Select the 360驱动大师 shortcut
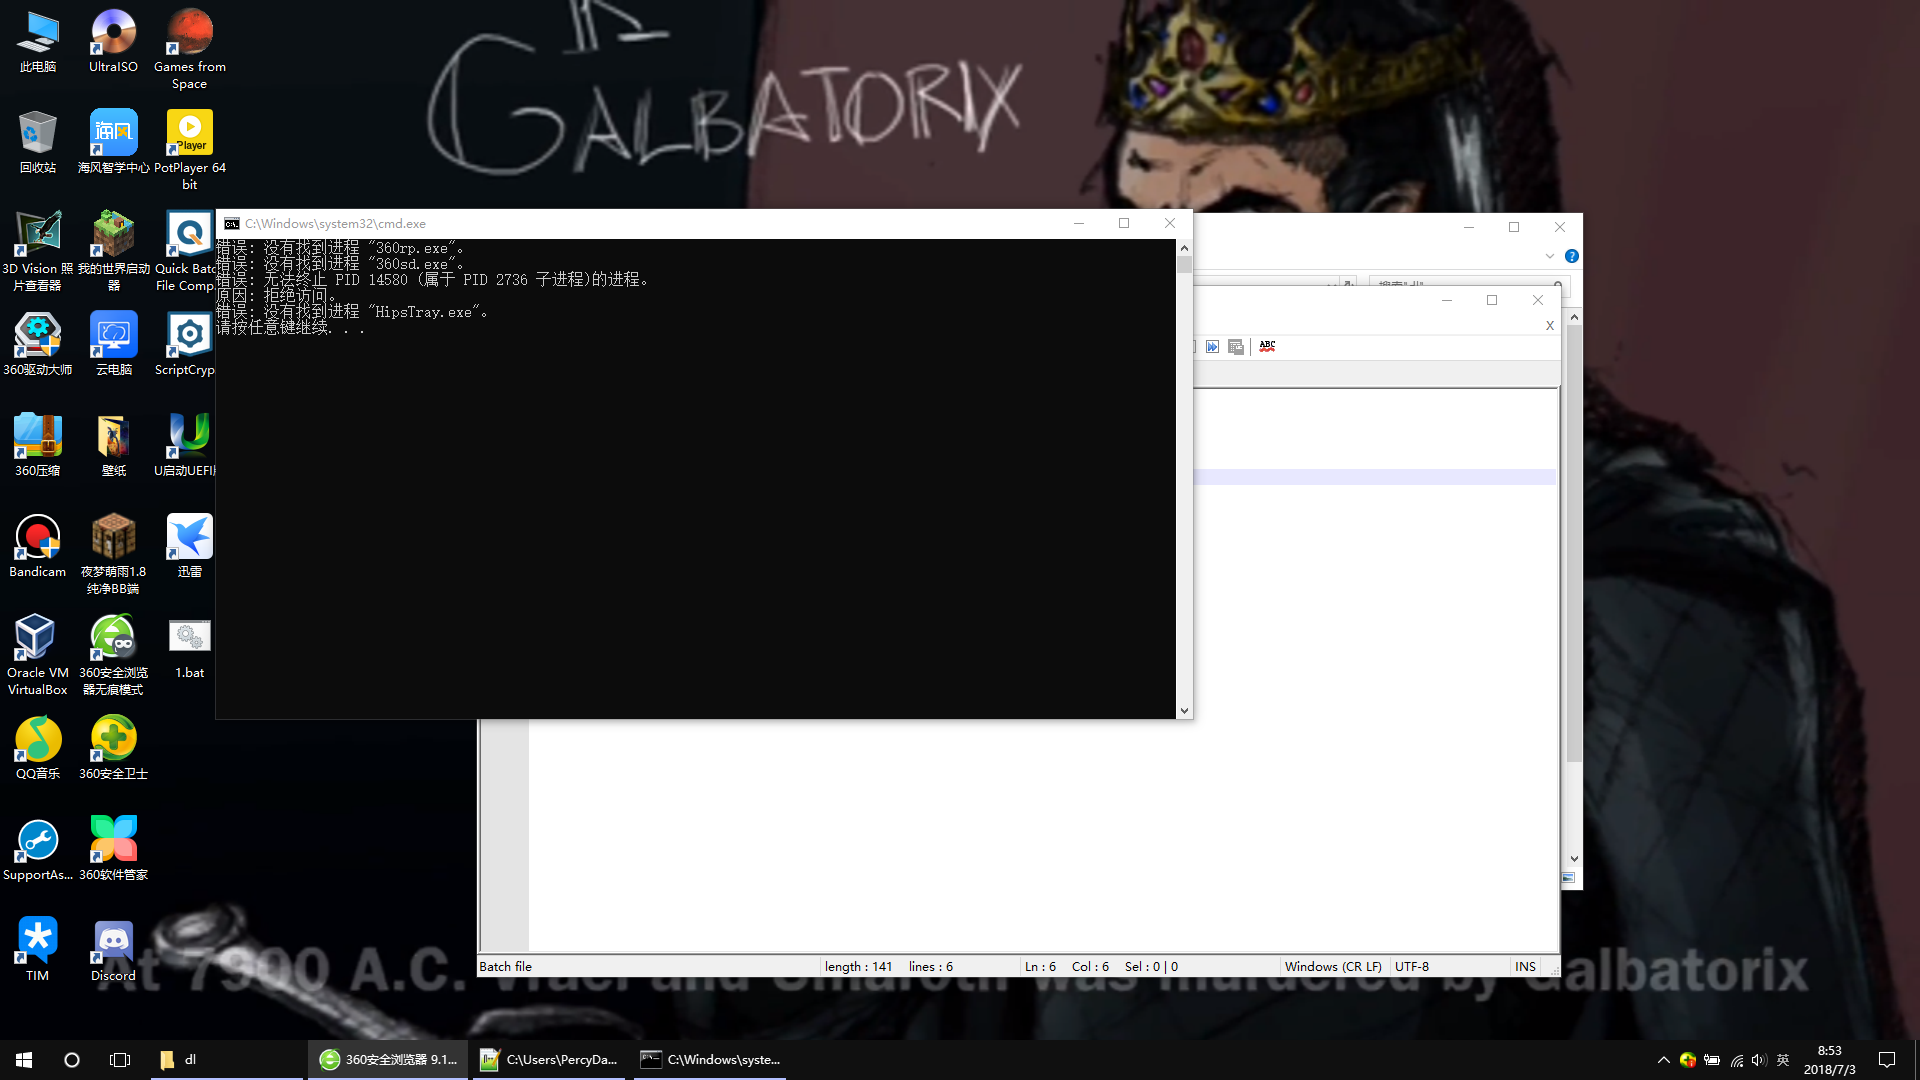 pyautogui.click(x=38, y=344)
